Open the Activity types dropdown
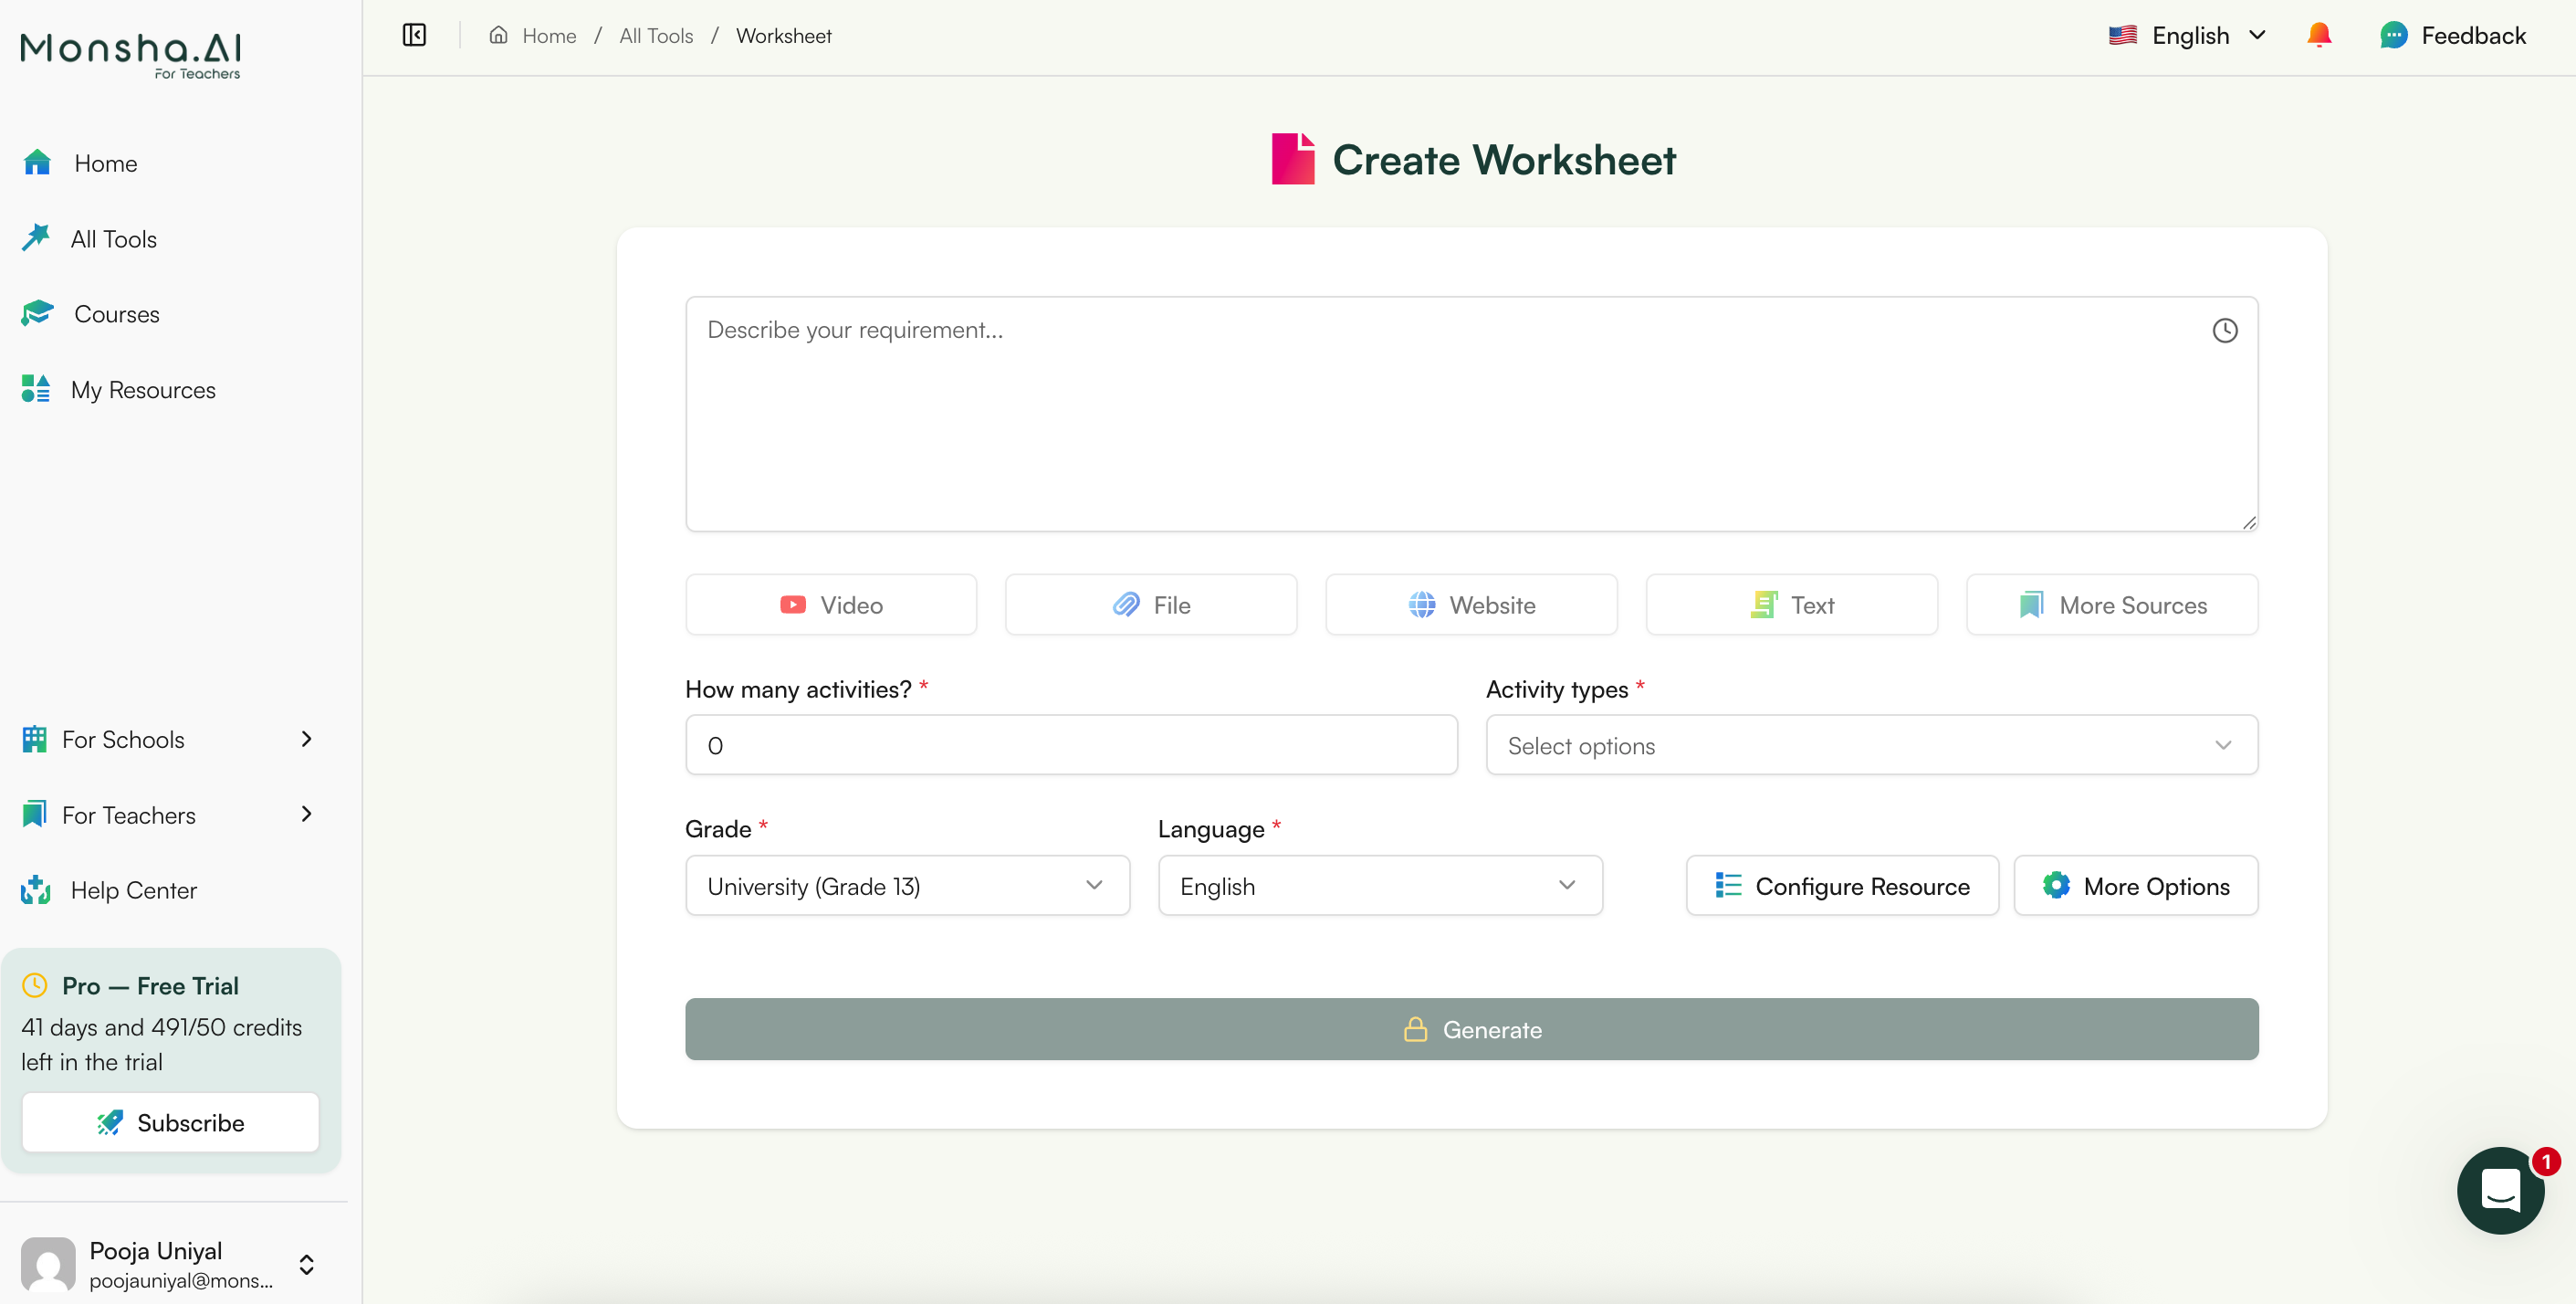 tap(1871, 745)
